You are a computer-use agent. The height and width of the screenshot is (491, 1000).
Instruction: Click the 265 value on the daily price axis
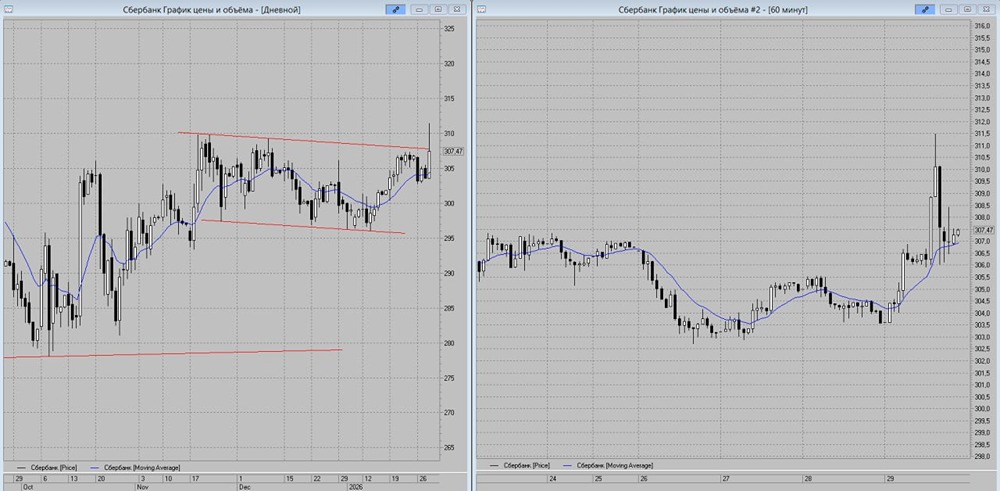(450, 448)
